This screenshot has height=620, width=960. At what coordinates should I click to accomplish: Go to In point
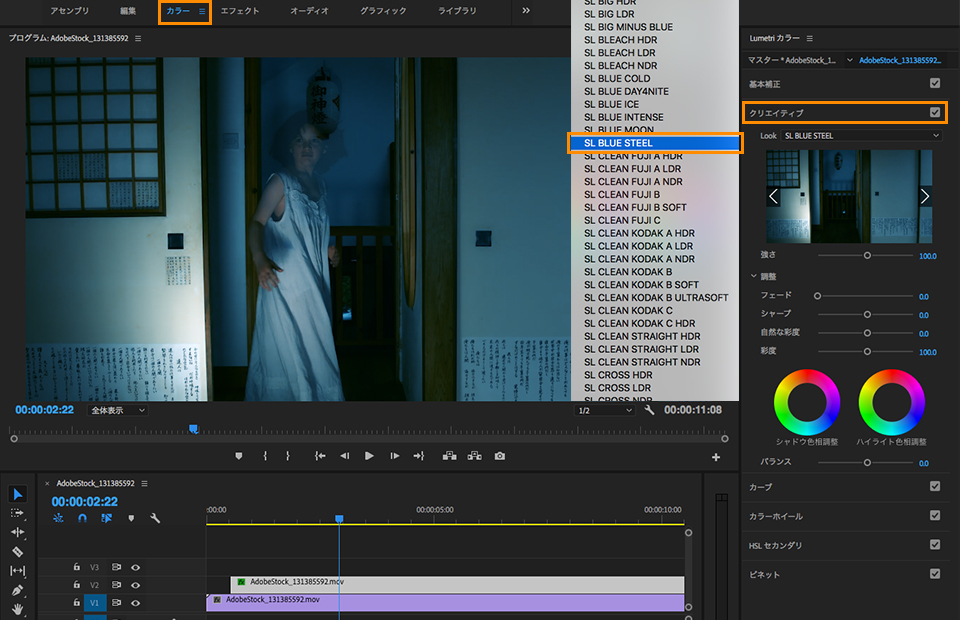pyautogui.click(x=320, y=456)
